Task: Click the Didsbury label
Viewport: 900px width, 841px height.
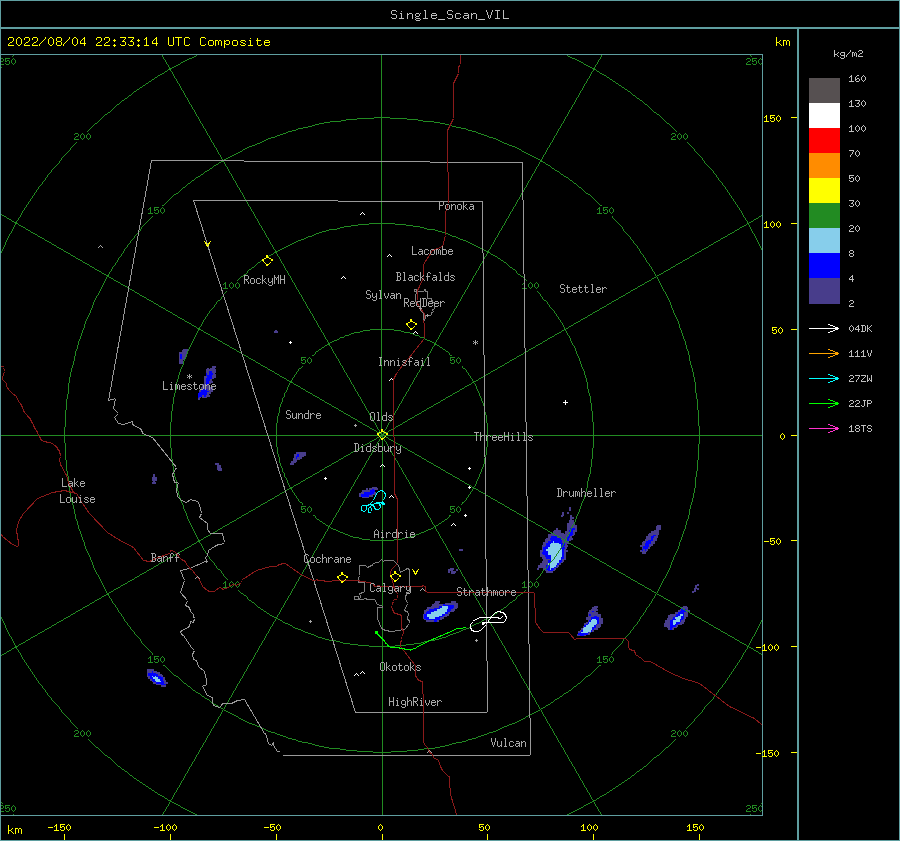Action: [x=377, y=448]
